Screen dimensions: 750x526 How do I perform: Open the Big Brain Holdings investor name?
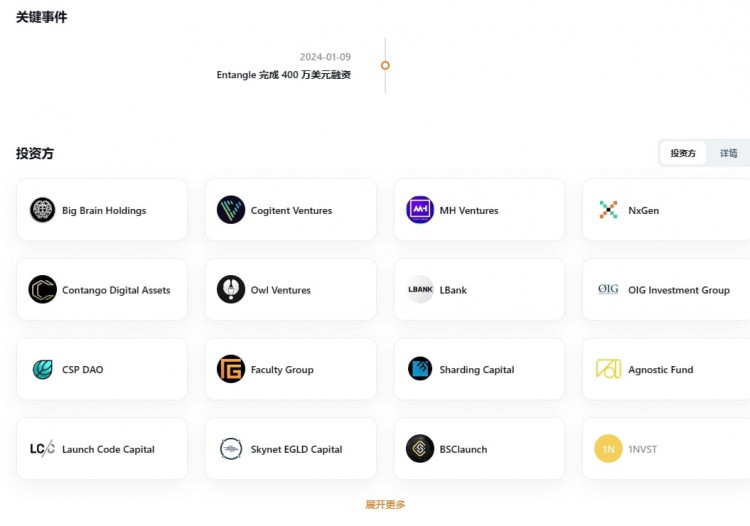coord(104,210)
